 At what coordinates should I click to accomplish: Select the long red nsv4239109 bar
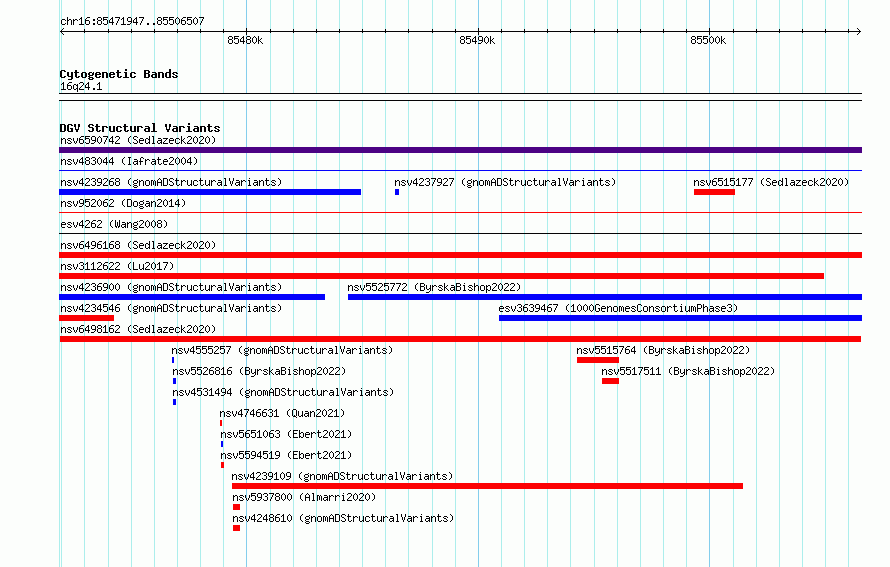(488, 486)
